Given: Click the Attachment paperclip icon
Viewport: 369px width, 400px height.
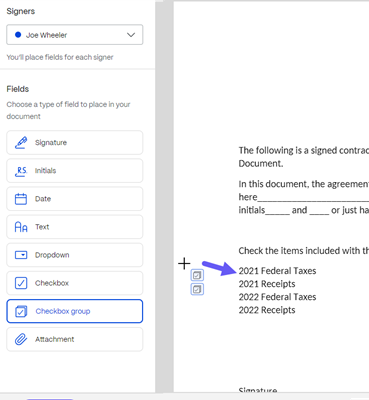Looking at the screenshot, I should pos(21,339).
